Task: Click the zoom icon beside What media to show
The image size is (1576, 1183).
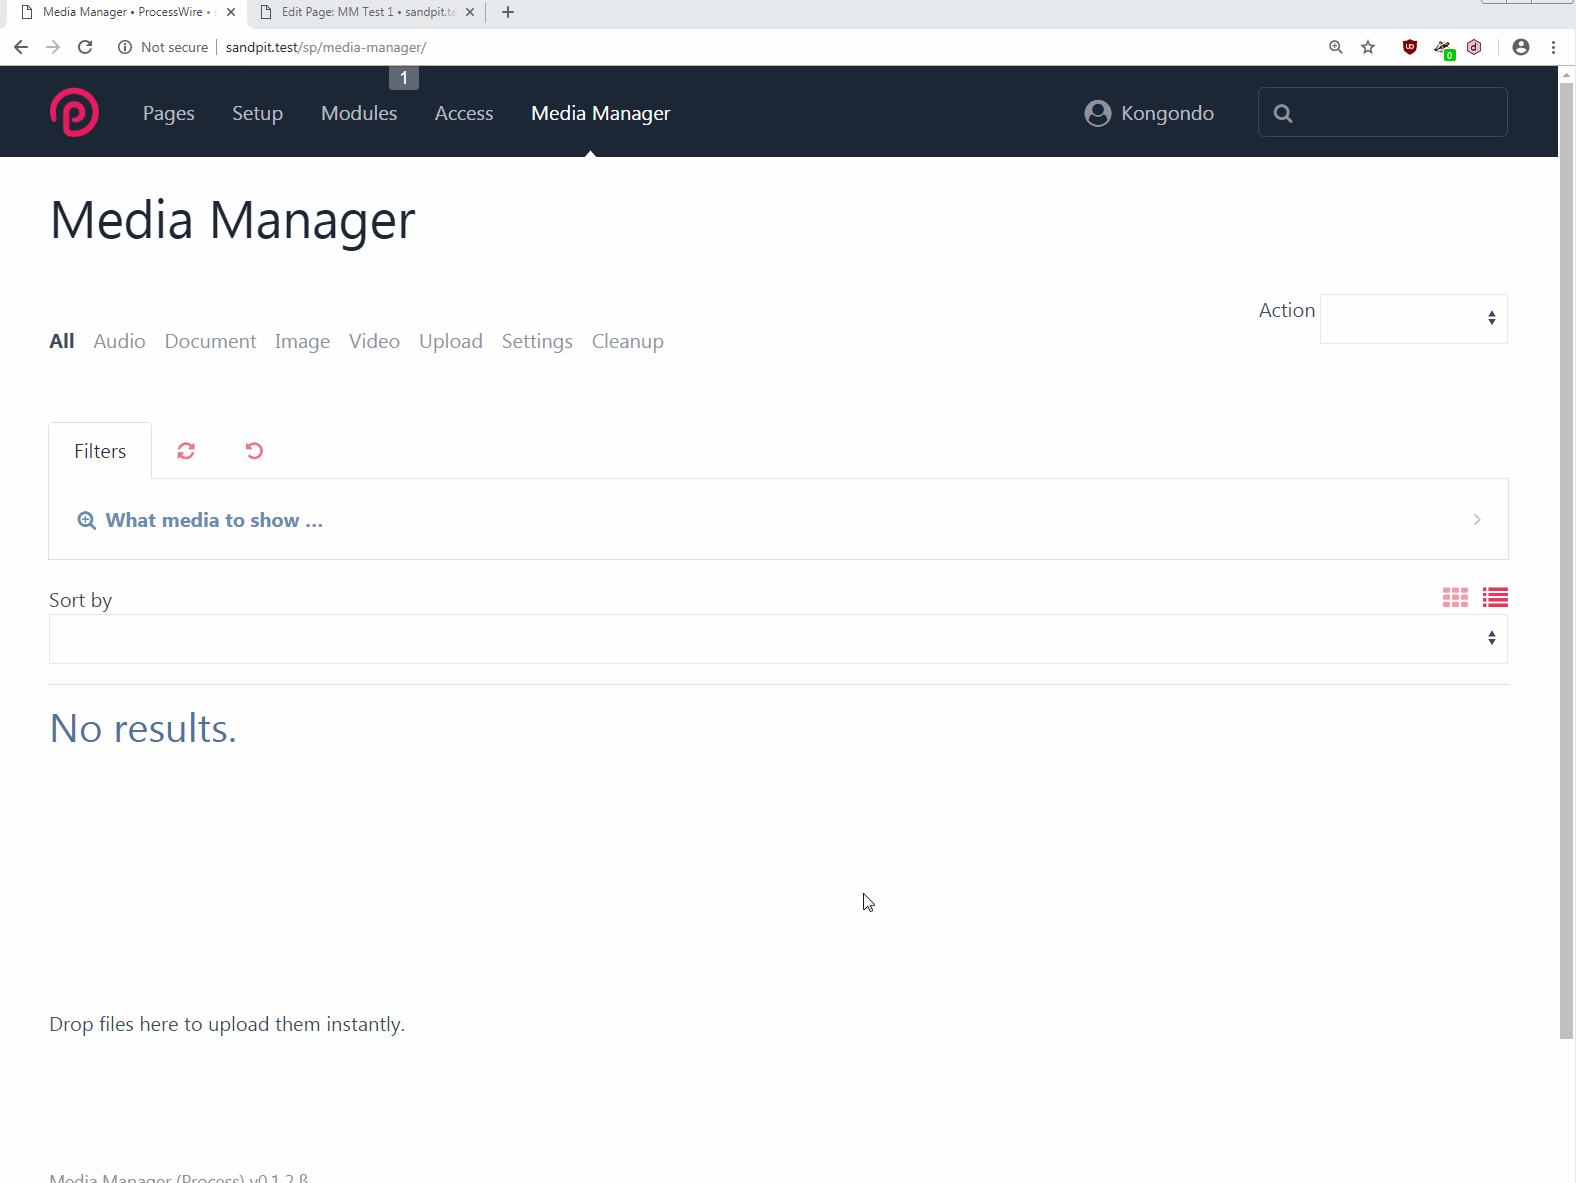Action: (x=87, y=520)
